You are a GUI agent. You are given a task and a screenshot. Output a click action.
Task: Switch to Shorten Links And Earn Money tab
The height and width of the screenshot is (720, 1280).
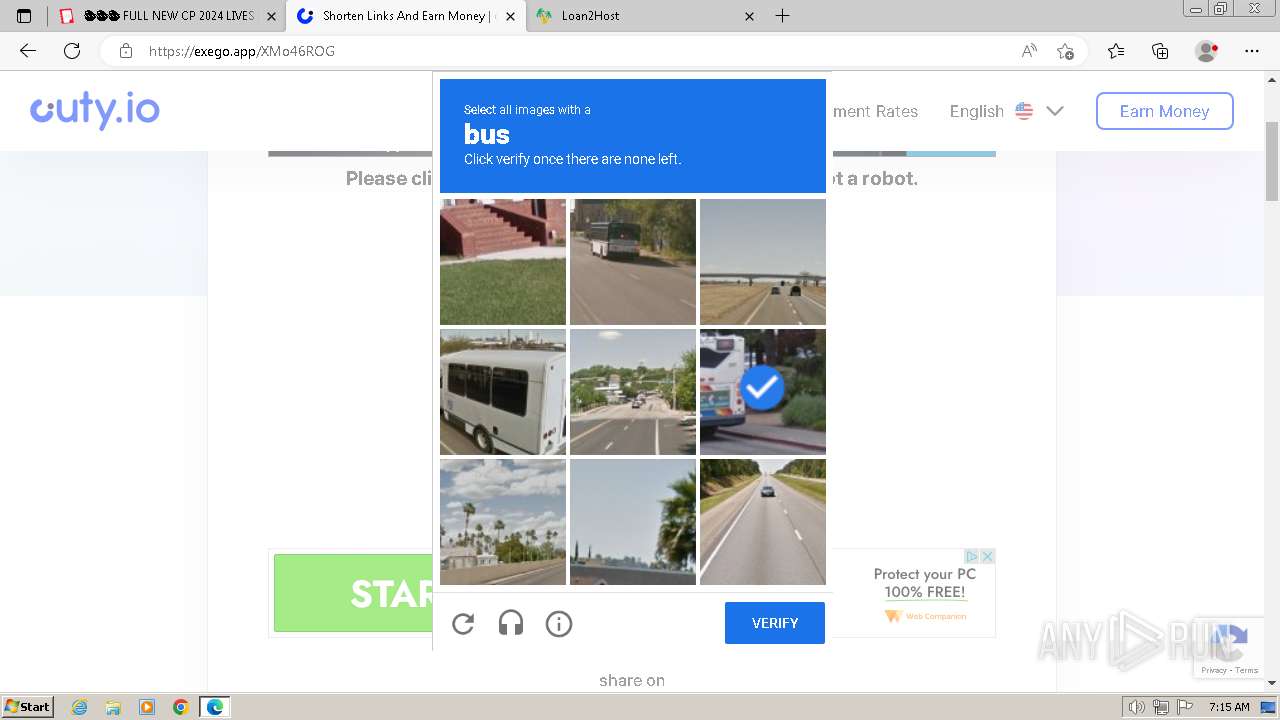[405, 16]
